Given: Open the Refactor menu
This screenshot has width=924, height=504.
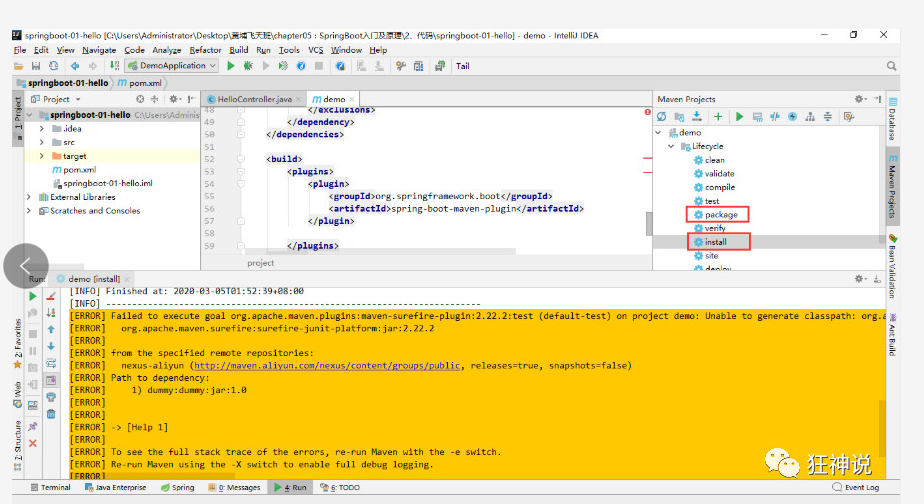Looking at the screenshot, I should (x=205, y=50).
